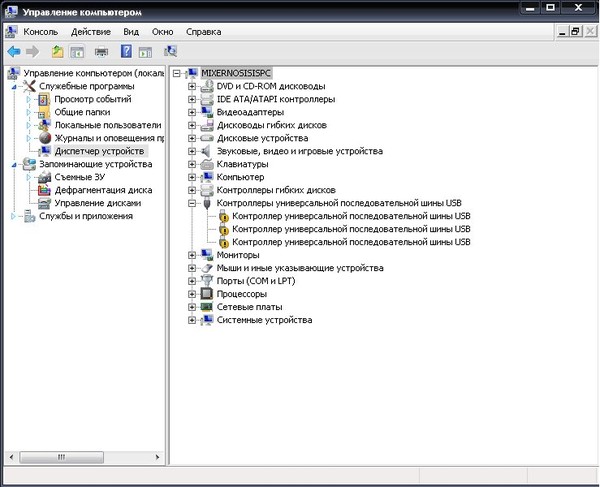The image size is (600, 487).
Task: Click the Видеоадаптеры icon
Action: coord(207,112)
